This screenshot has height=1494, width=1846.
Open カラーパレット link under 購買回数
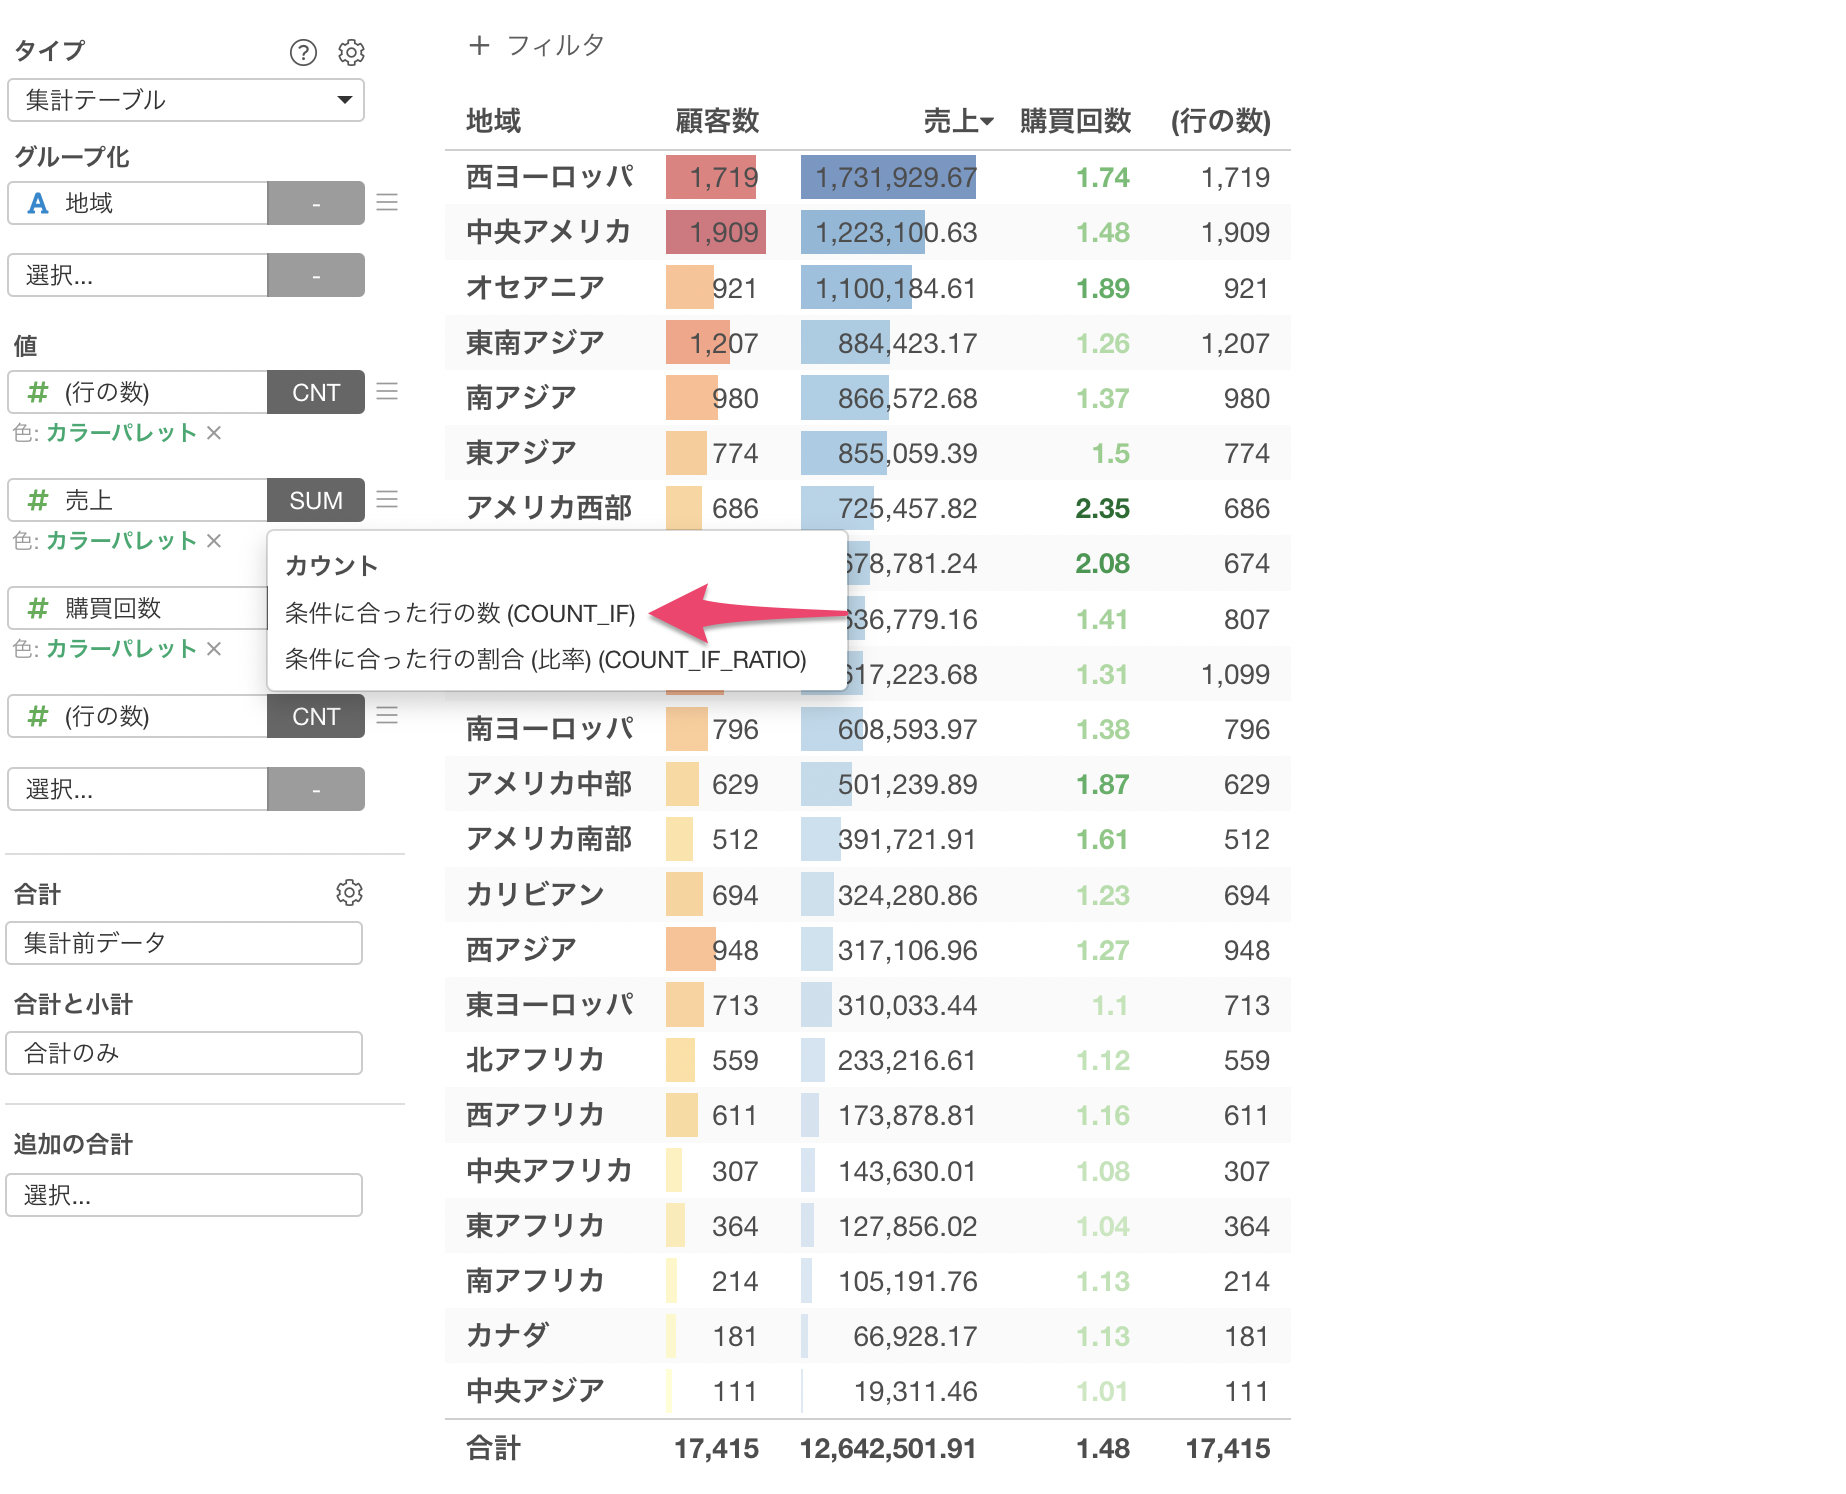[122, 649]
